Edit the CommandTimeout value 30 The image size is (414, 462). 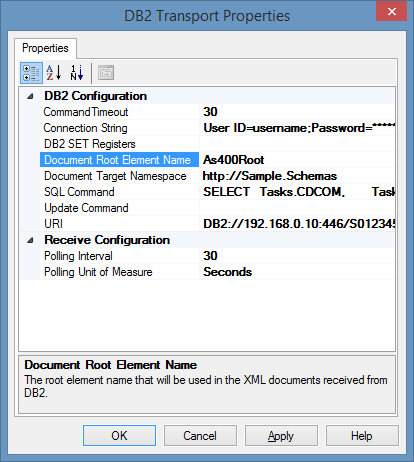point(297,112)
